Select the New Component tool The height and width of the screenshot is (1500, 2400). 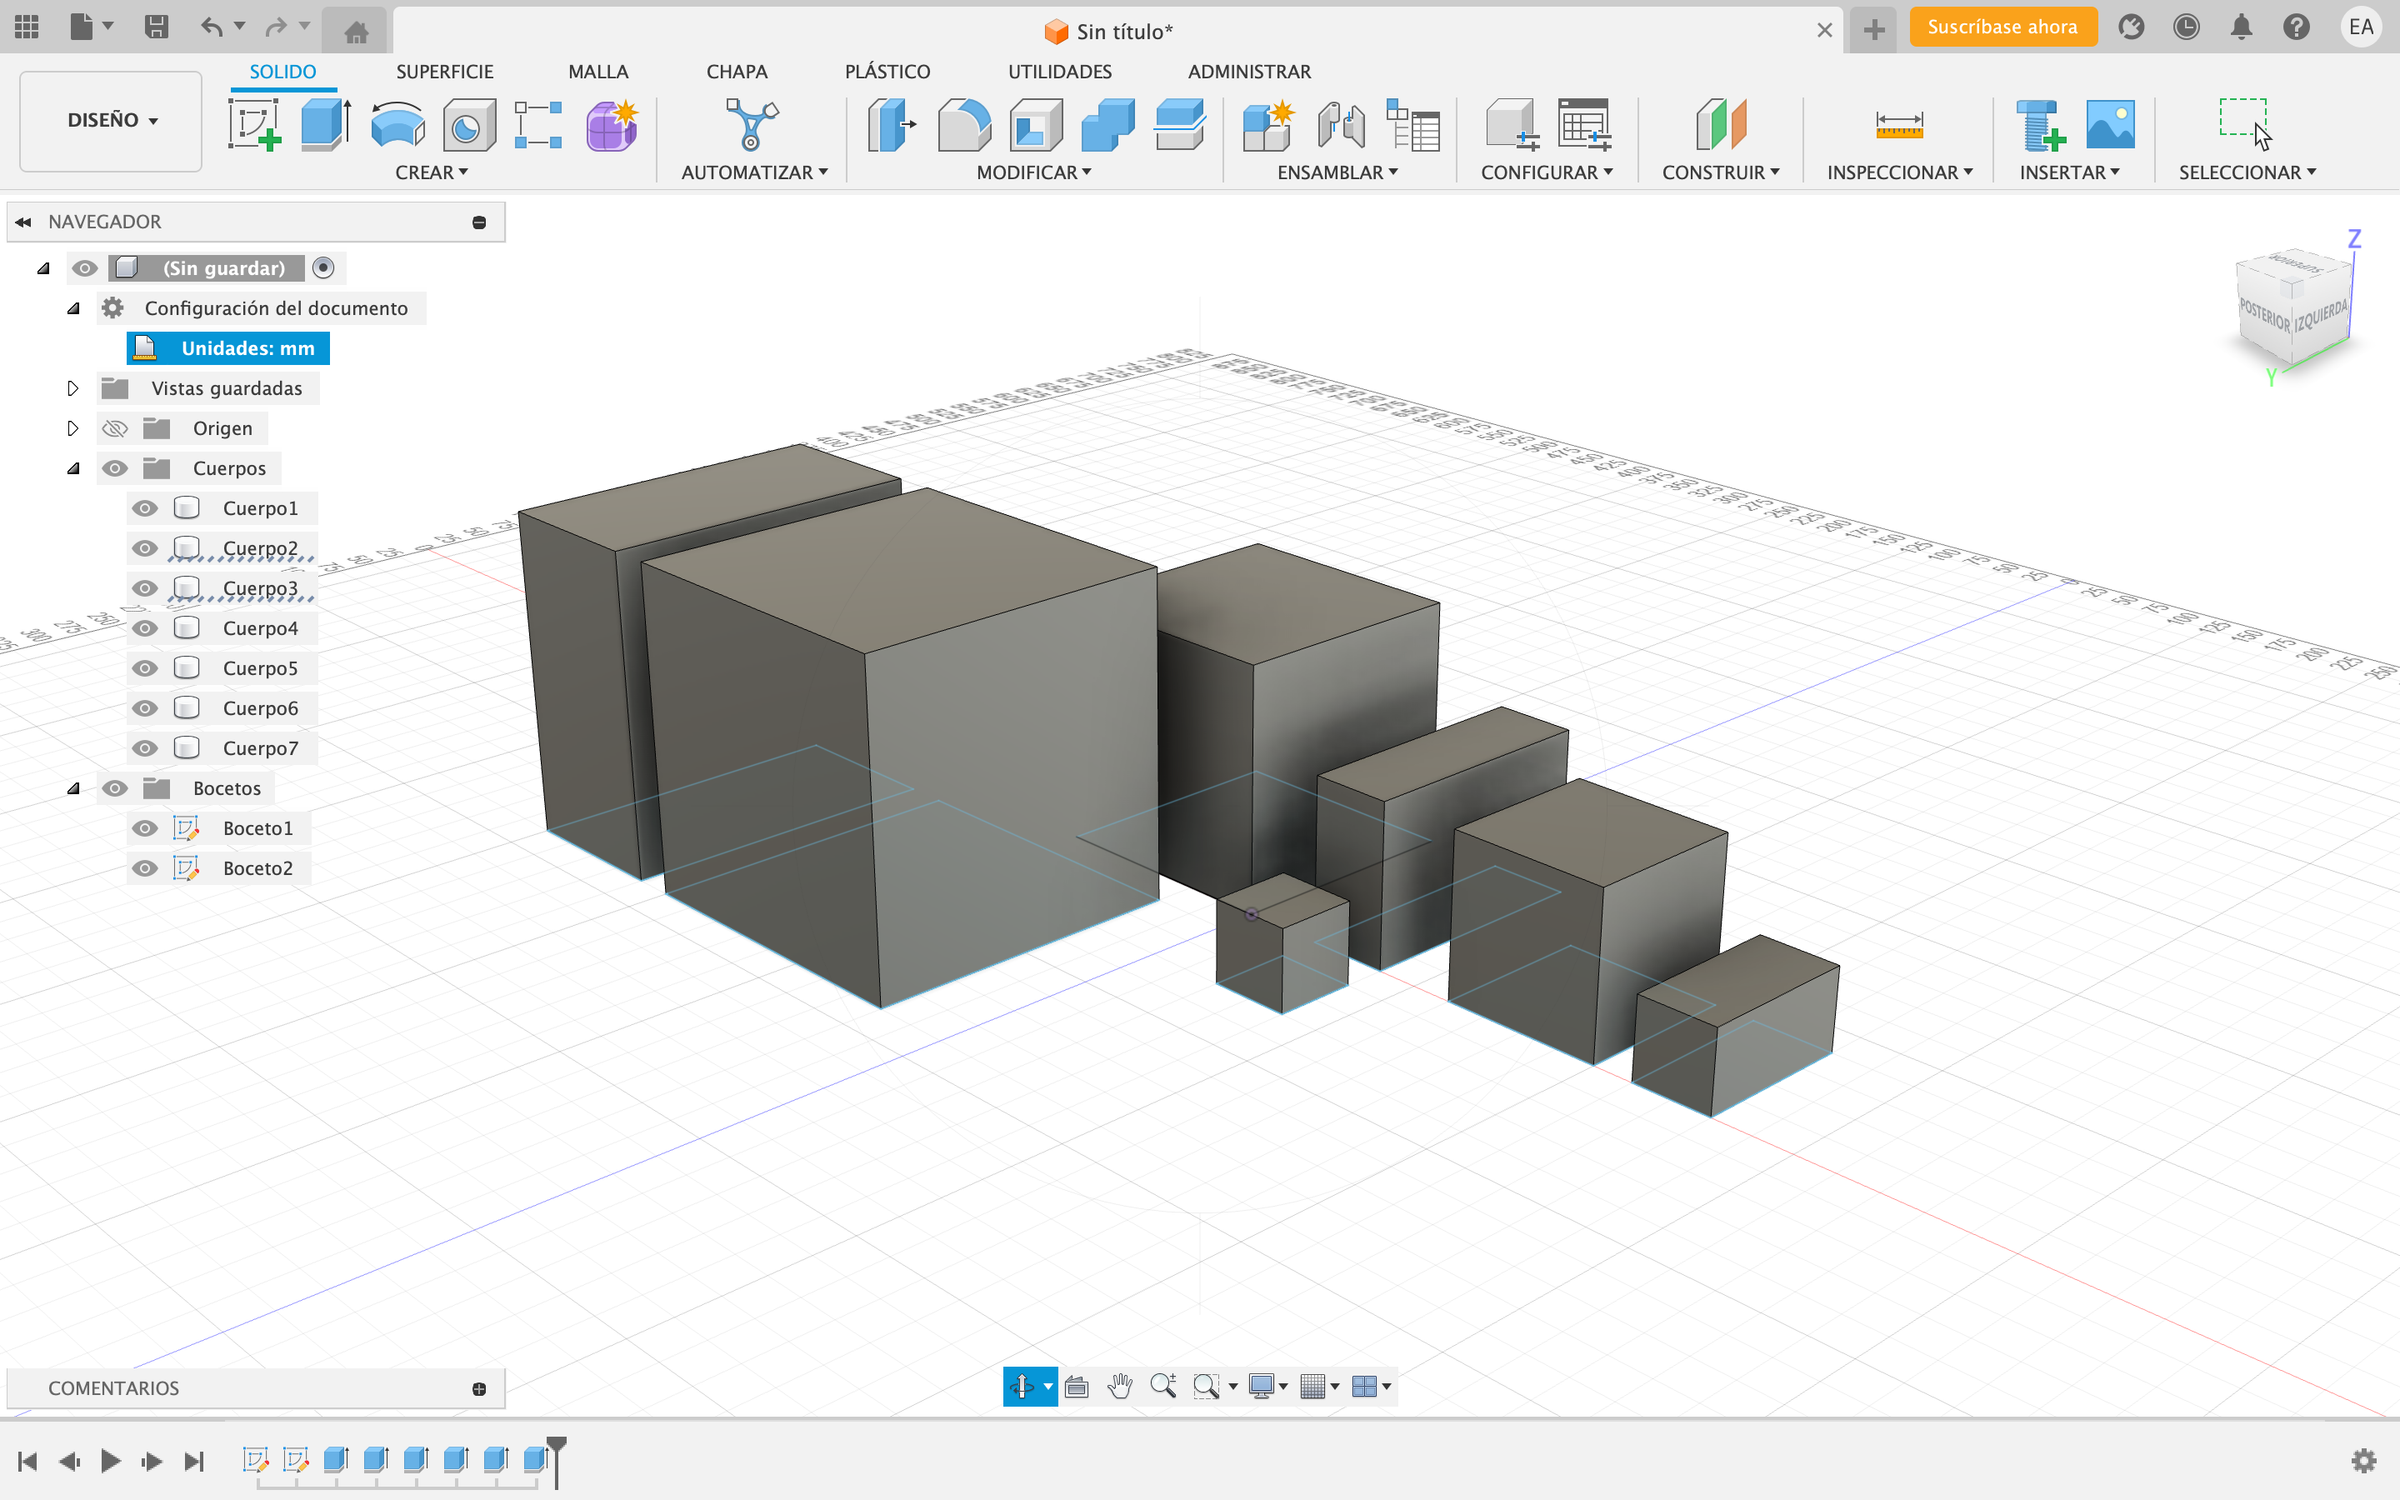[1267, 125]
